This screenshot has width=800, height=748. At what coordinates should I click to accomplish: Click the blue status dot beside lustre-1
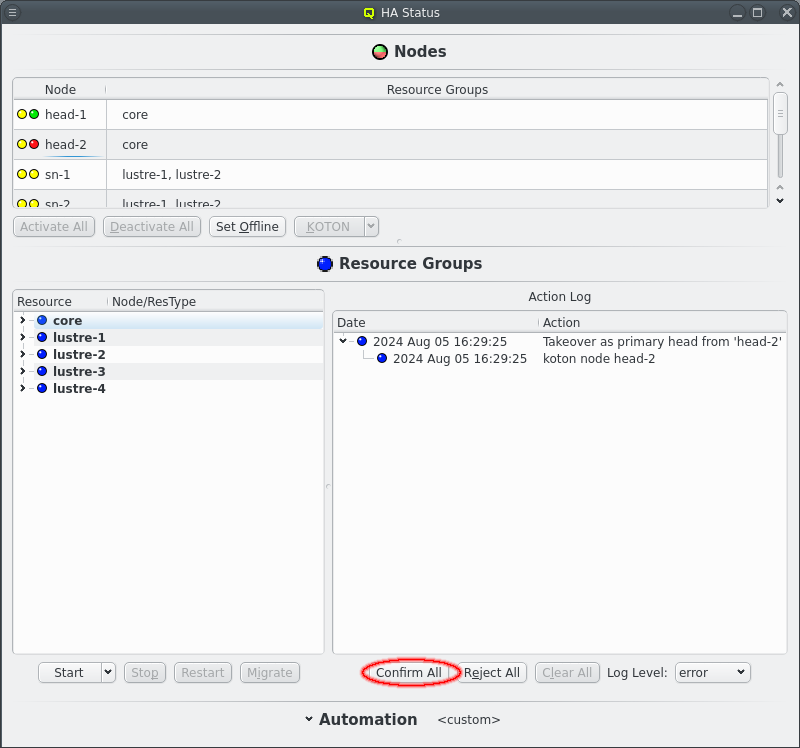(x=42, y=337)
